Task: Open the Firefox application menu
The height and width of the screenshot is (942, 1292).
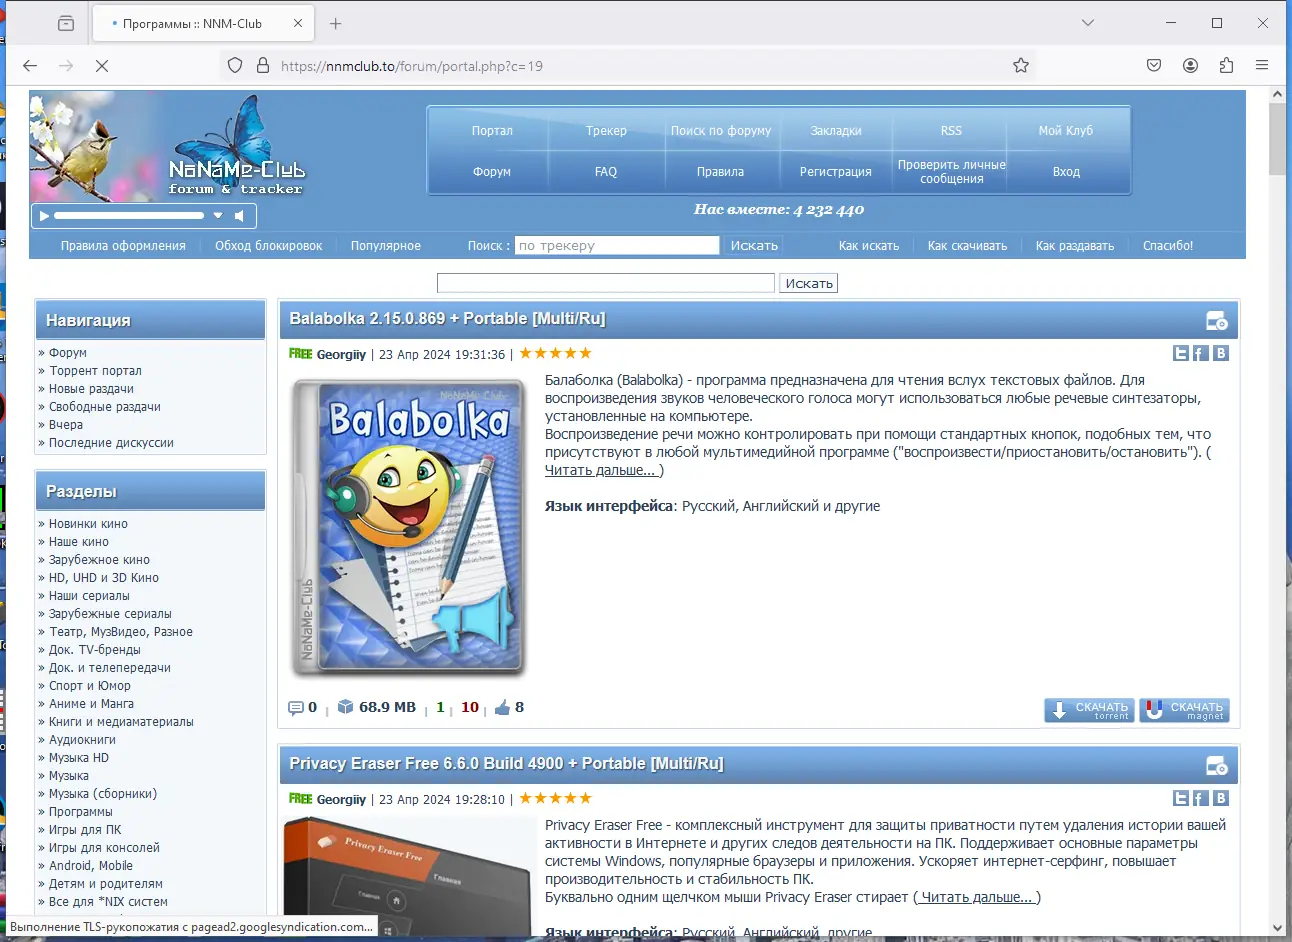Action: (x=1262, y=65)
